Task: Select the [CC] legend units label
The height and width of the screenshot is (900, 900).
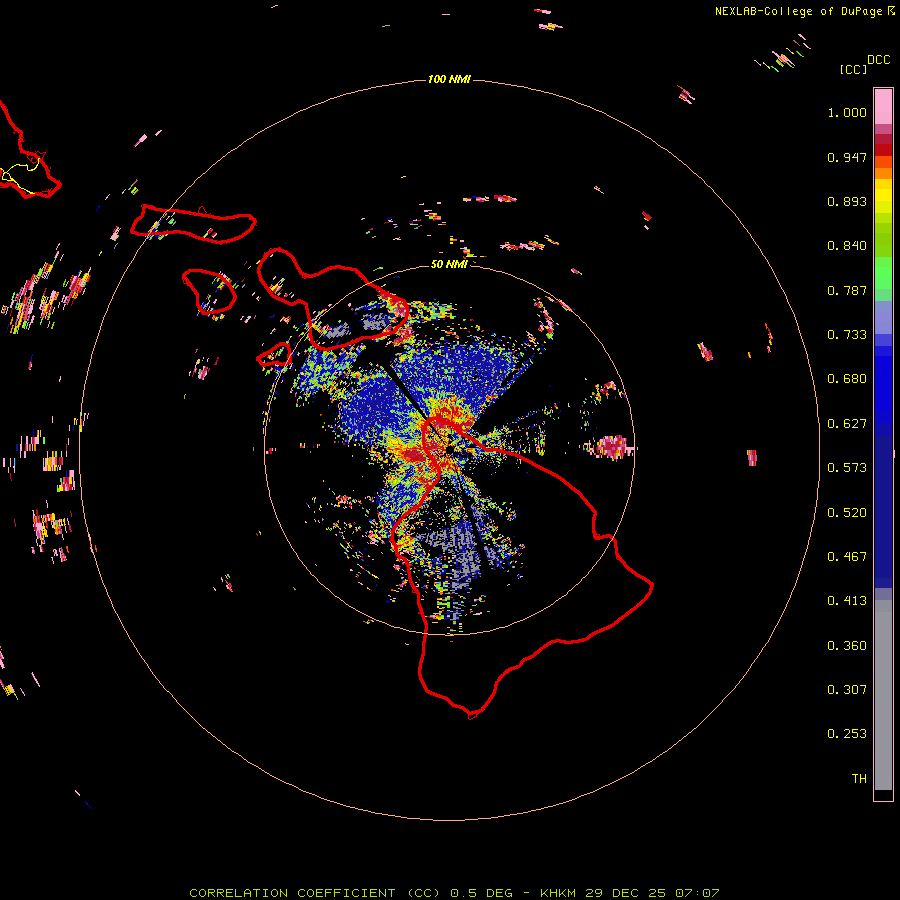Action: click(853, 69)
